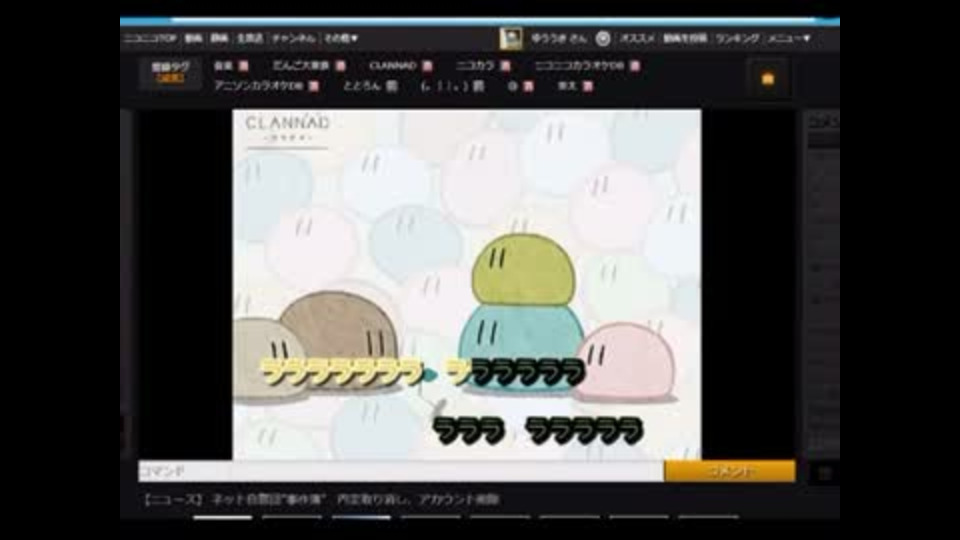Image resolution: width=960 pixels, height=540 pixels.
Task: Click the dictionary icon beside the アニソンカラオケDB tag
Action: (x=313, y=86)
